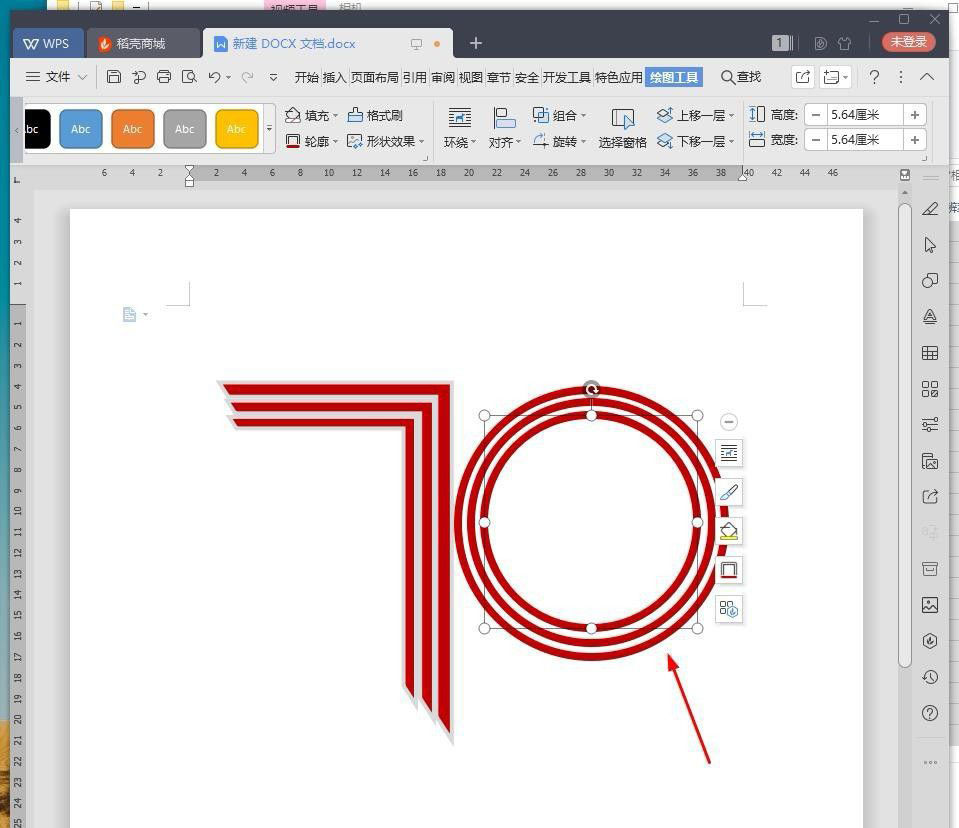Image resolution: width=959 pixels, height=828 pixels.
Task: Bring shape forward with 上移一层
Action: click(x=695, y=114)
